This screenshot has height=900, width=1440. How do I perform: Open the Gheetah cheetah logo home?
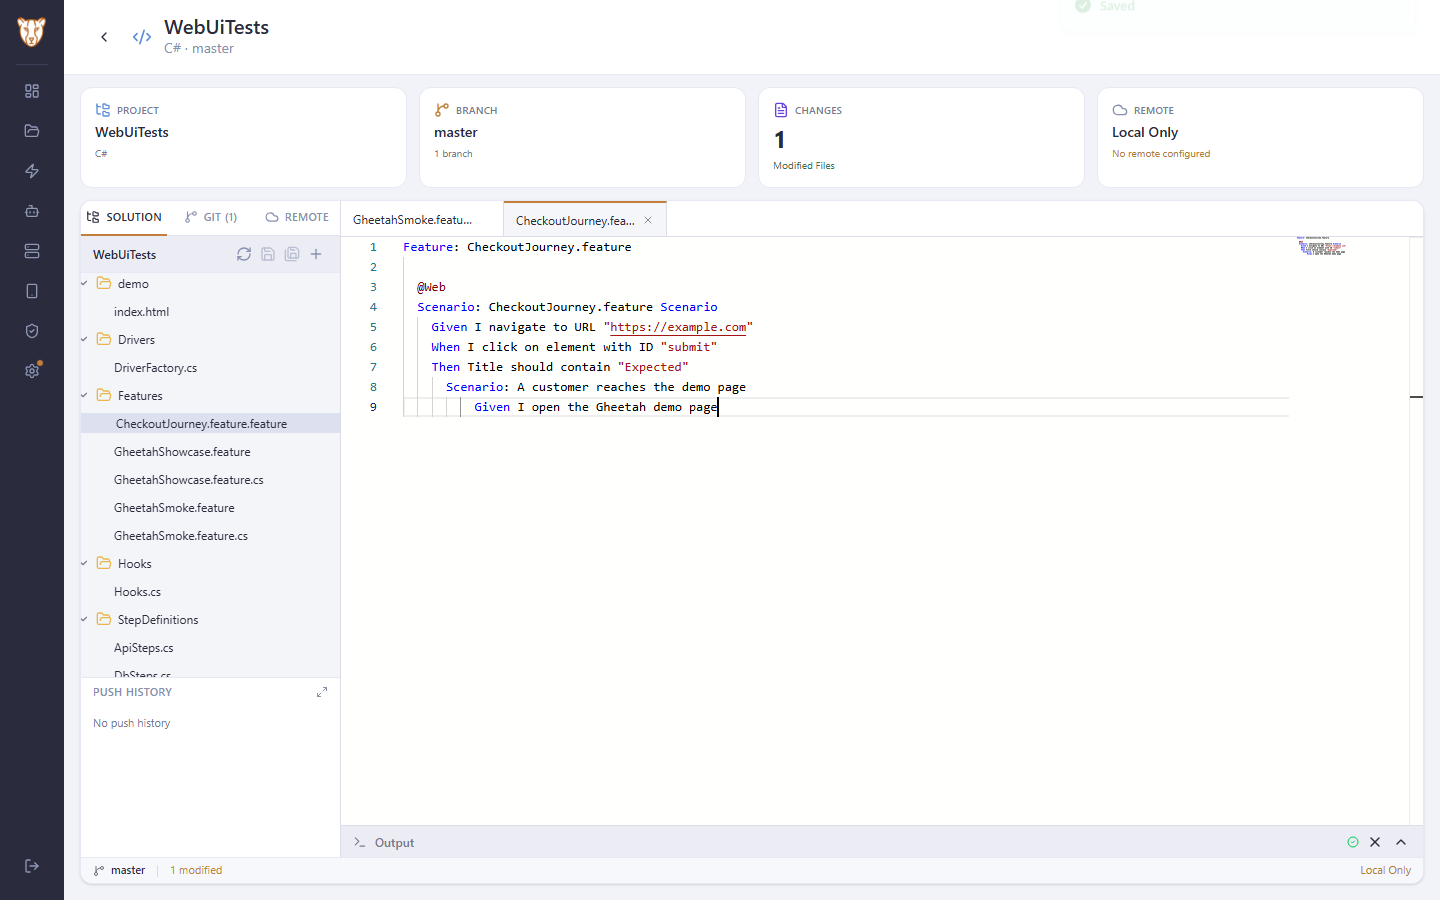pos(32,32)
